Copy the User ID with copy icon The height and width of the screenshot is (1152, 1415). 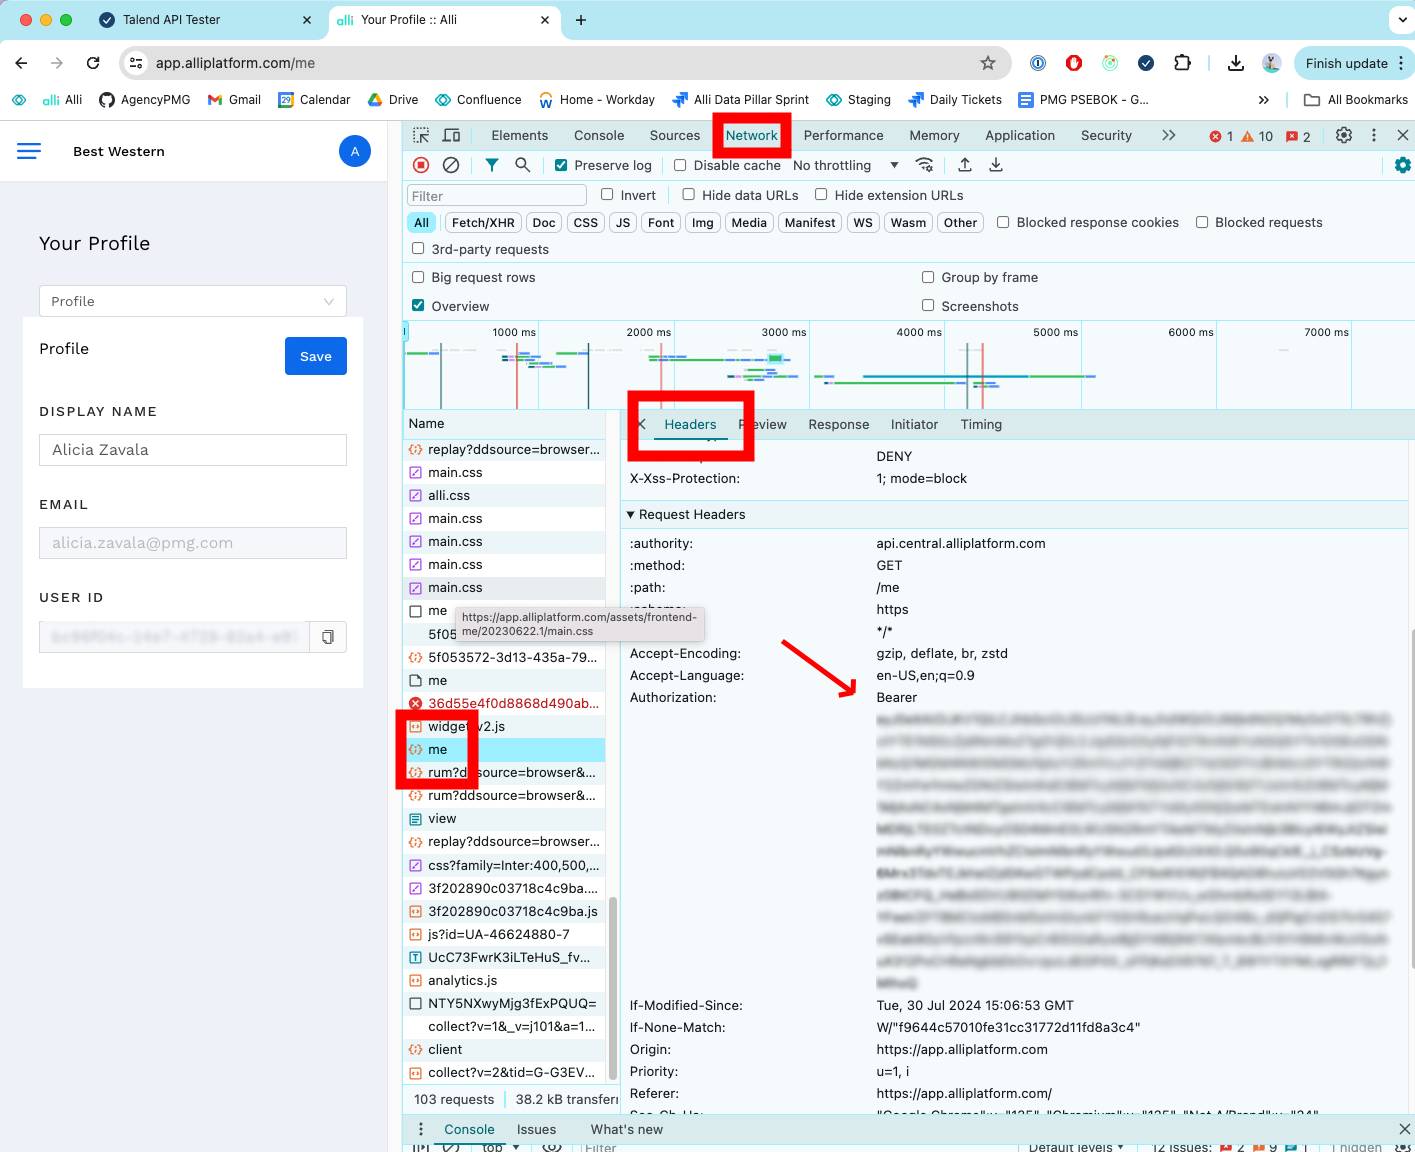pos(328,637)
